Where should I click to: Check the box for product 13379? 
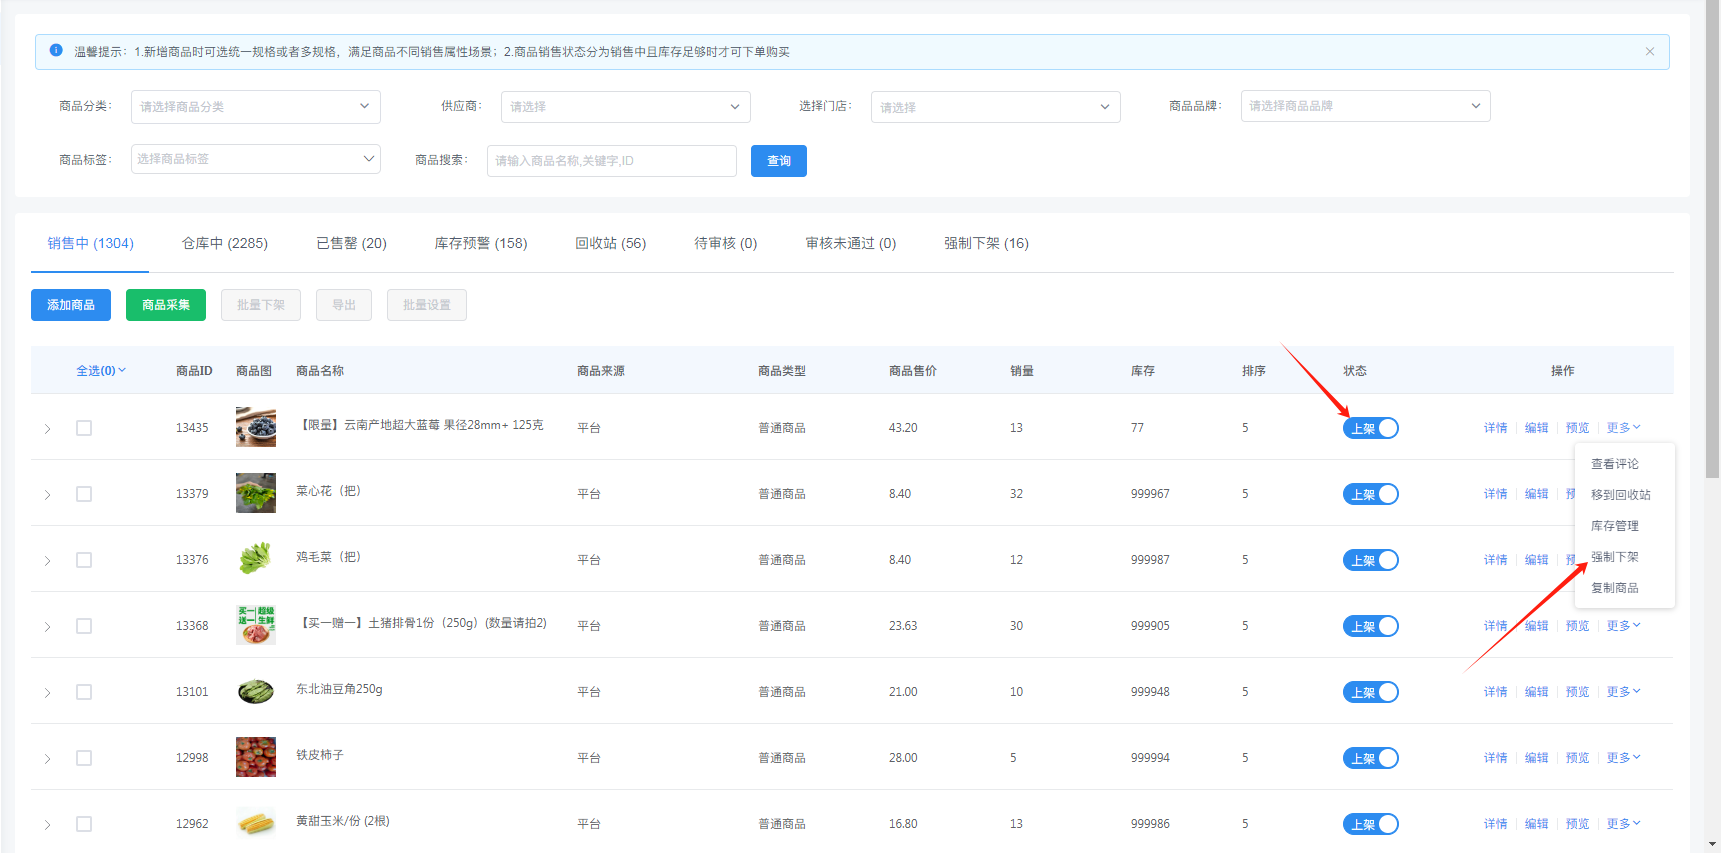pos(84,494)
